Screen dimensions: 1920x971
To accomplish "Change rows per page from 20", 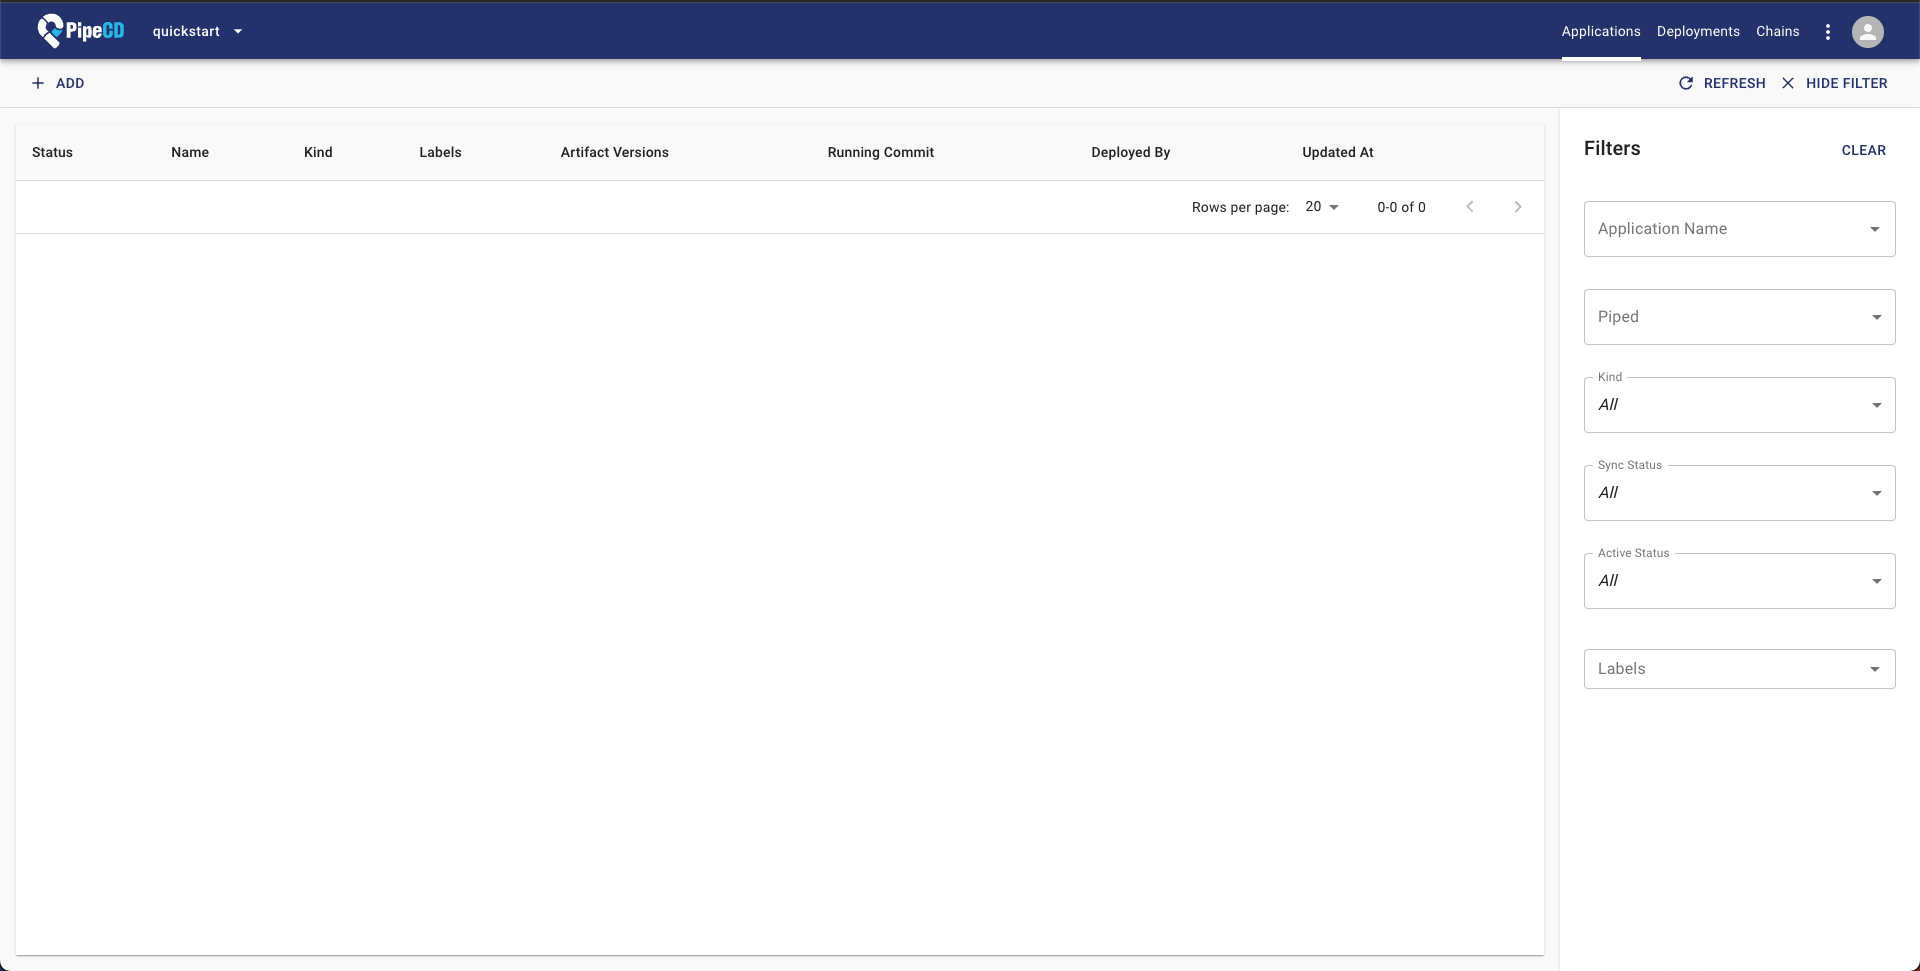I will (1321, 207).
